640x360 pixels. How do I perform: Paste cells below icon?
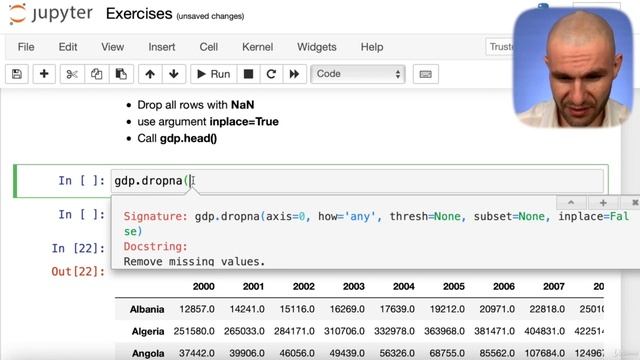pyautogui.click(x=121, y=74)
